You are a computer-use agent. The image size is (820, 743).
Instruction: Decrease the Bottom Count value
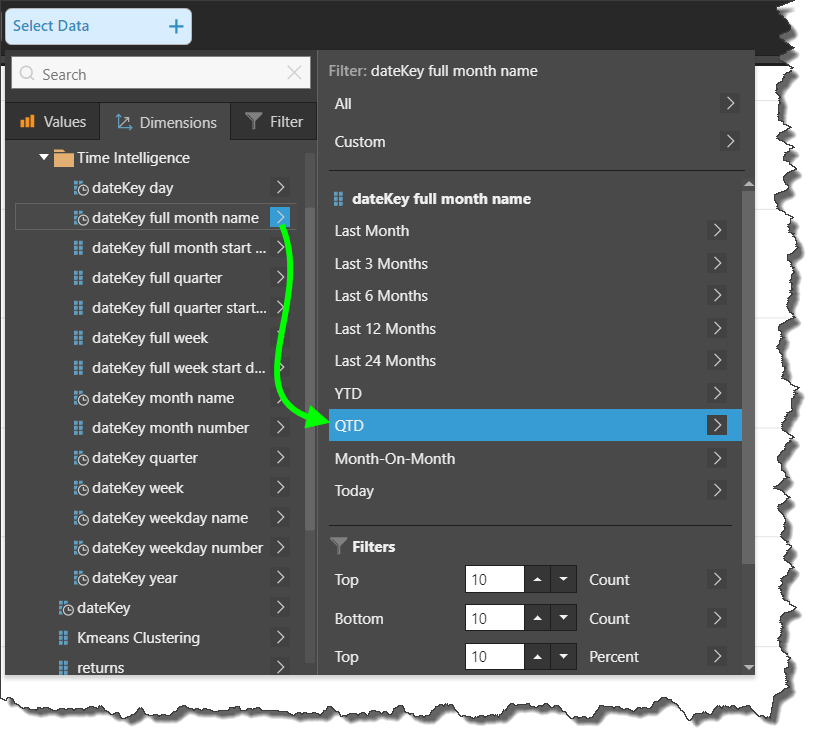pos(563,618)
